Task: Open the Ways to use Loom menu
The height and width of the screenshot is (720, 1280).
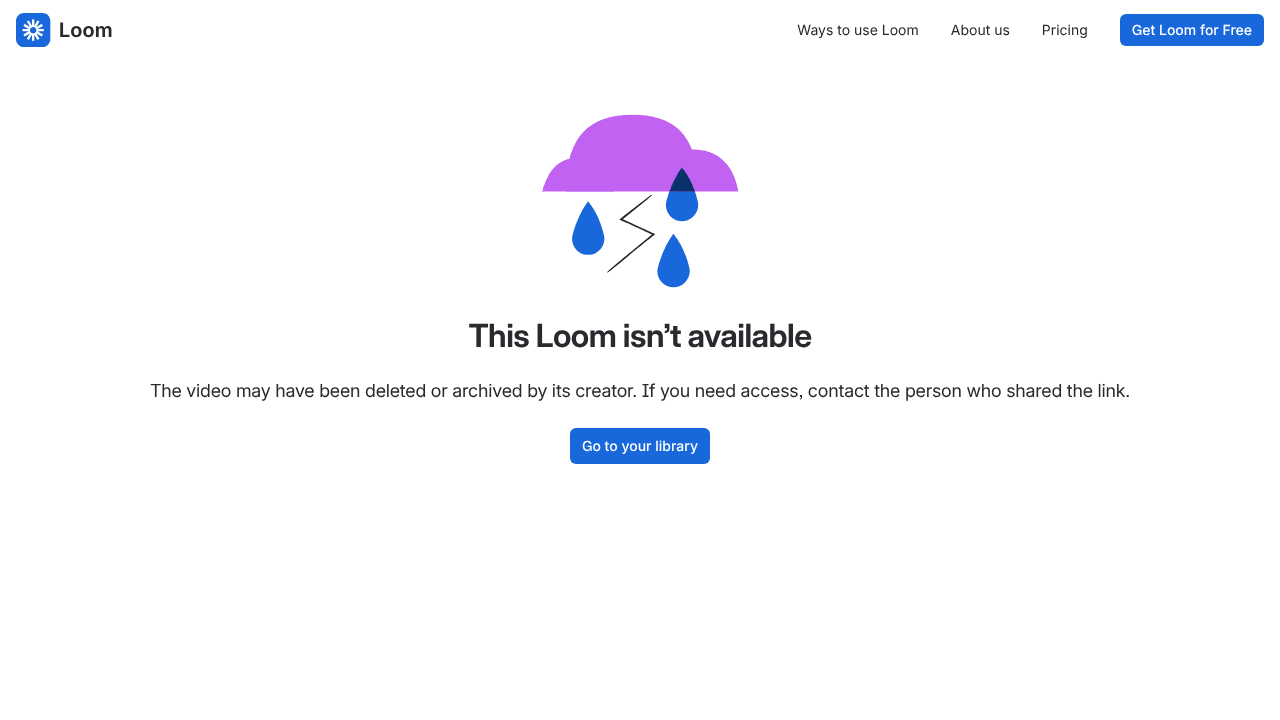Action: point(858,30)
